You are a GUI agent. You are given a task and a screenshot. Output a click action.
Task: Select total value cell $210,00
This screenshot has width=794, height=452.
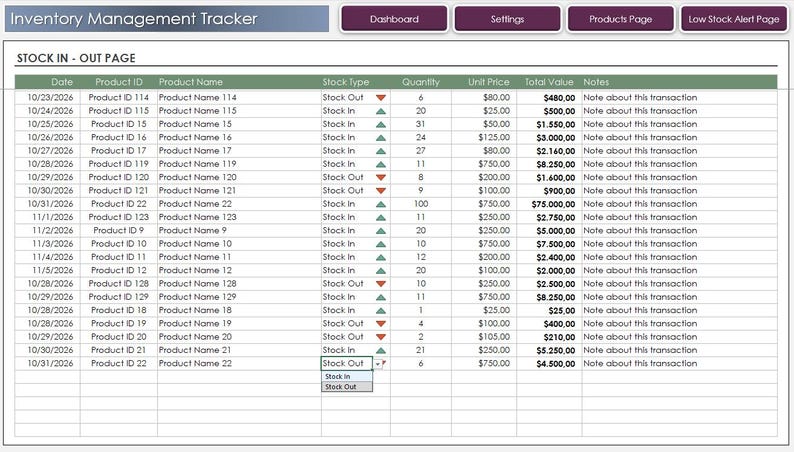click(x=549, y=337)
